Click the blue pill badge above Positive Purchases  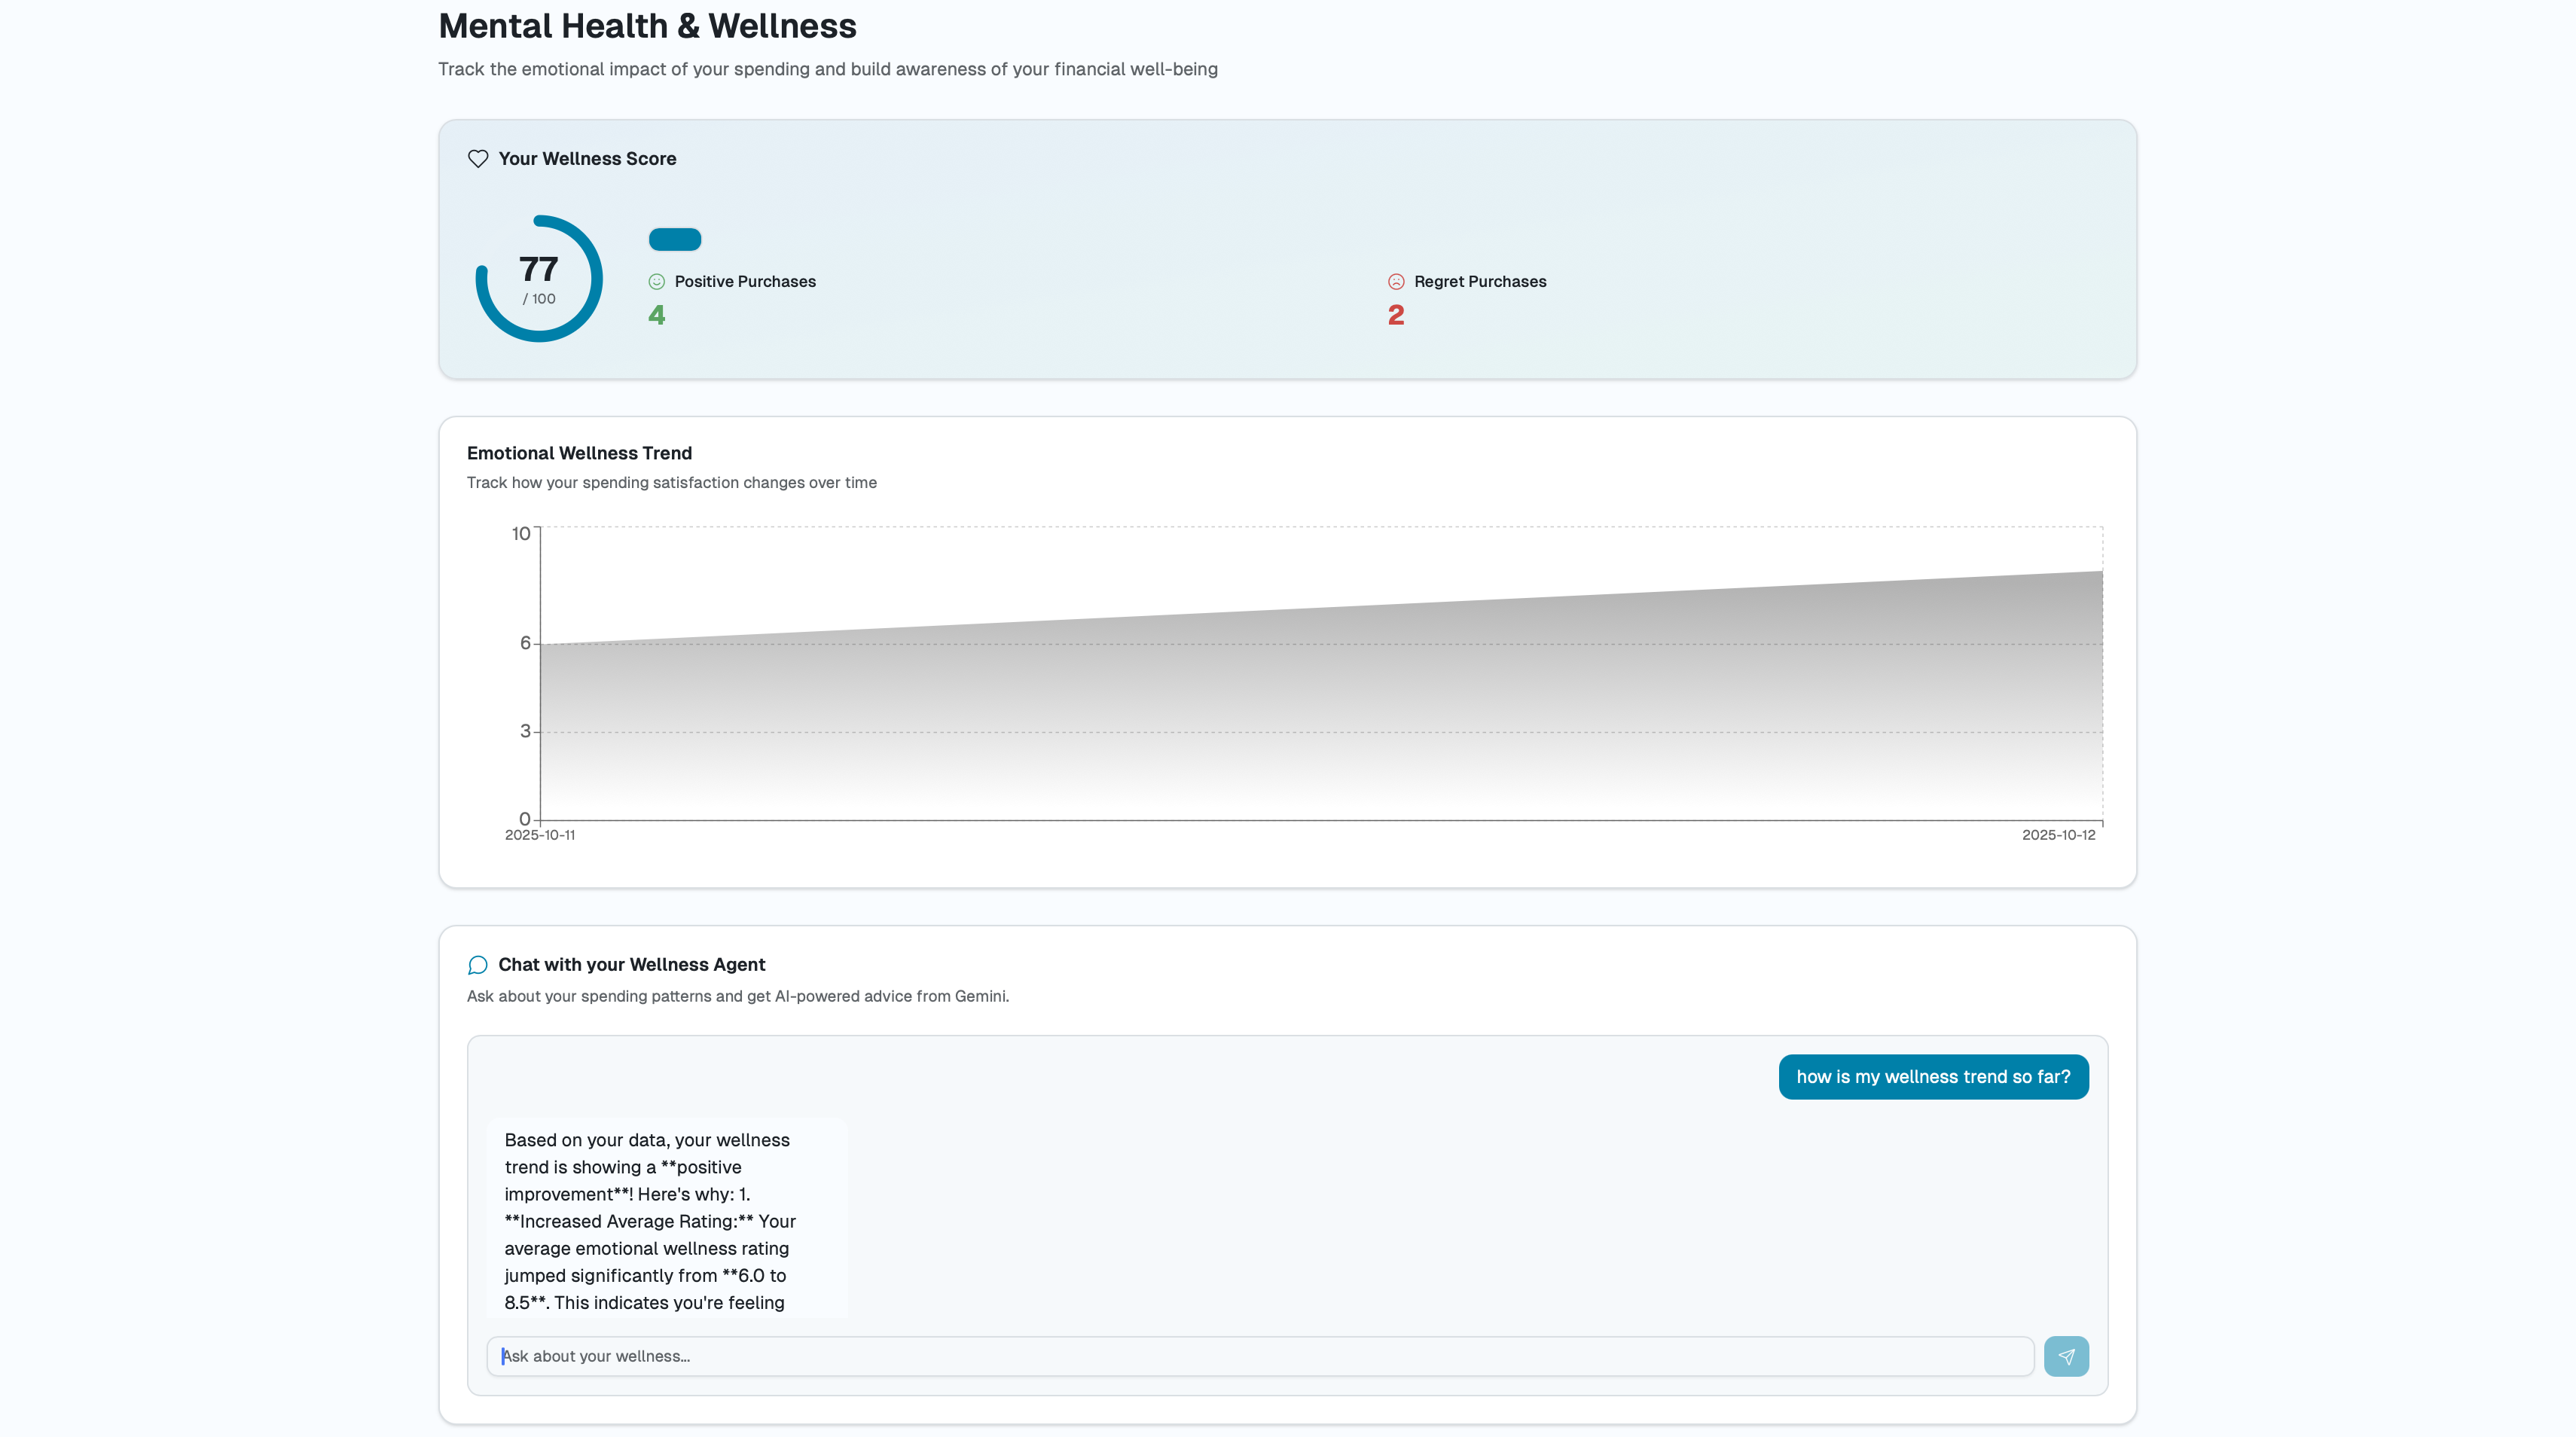[675, 239]
